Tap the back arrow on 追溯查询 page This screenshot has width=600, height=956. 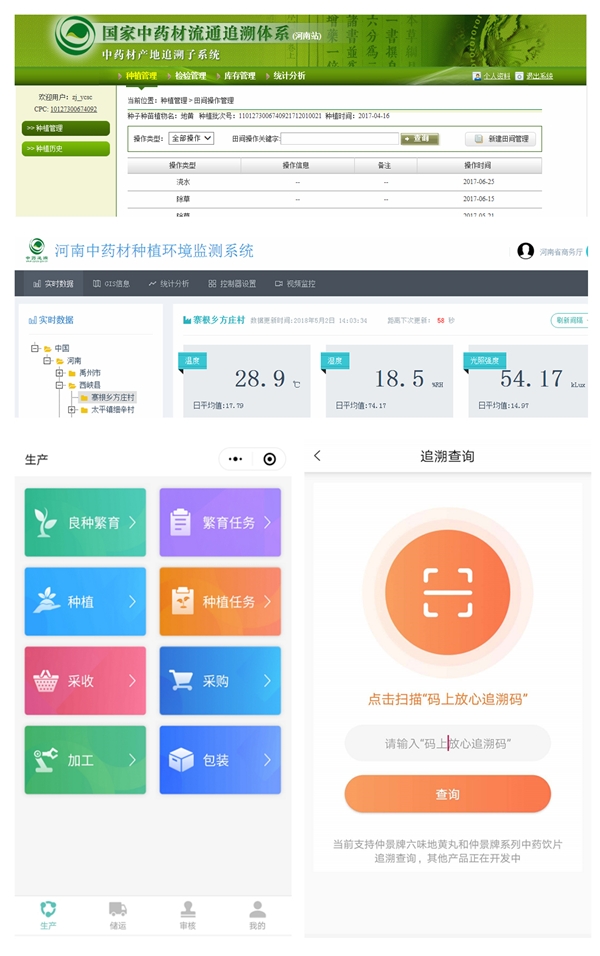point(318,456)
